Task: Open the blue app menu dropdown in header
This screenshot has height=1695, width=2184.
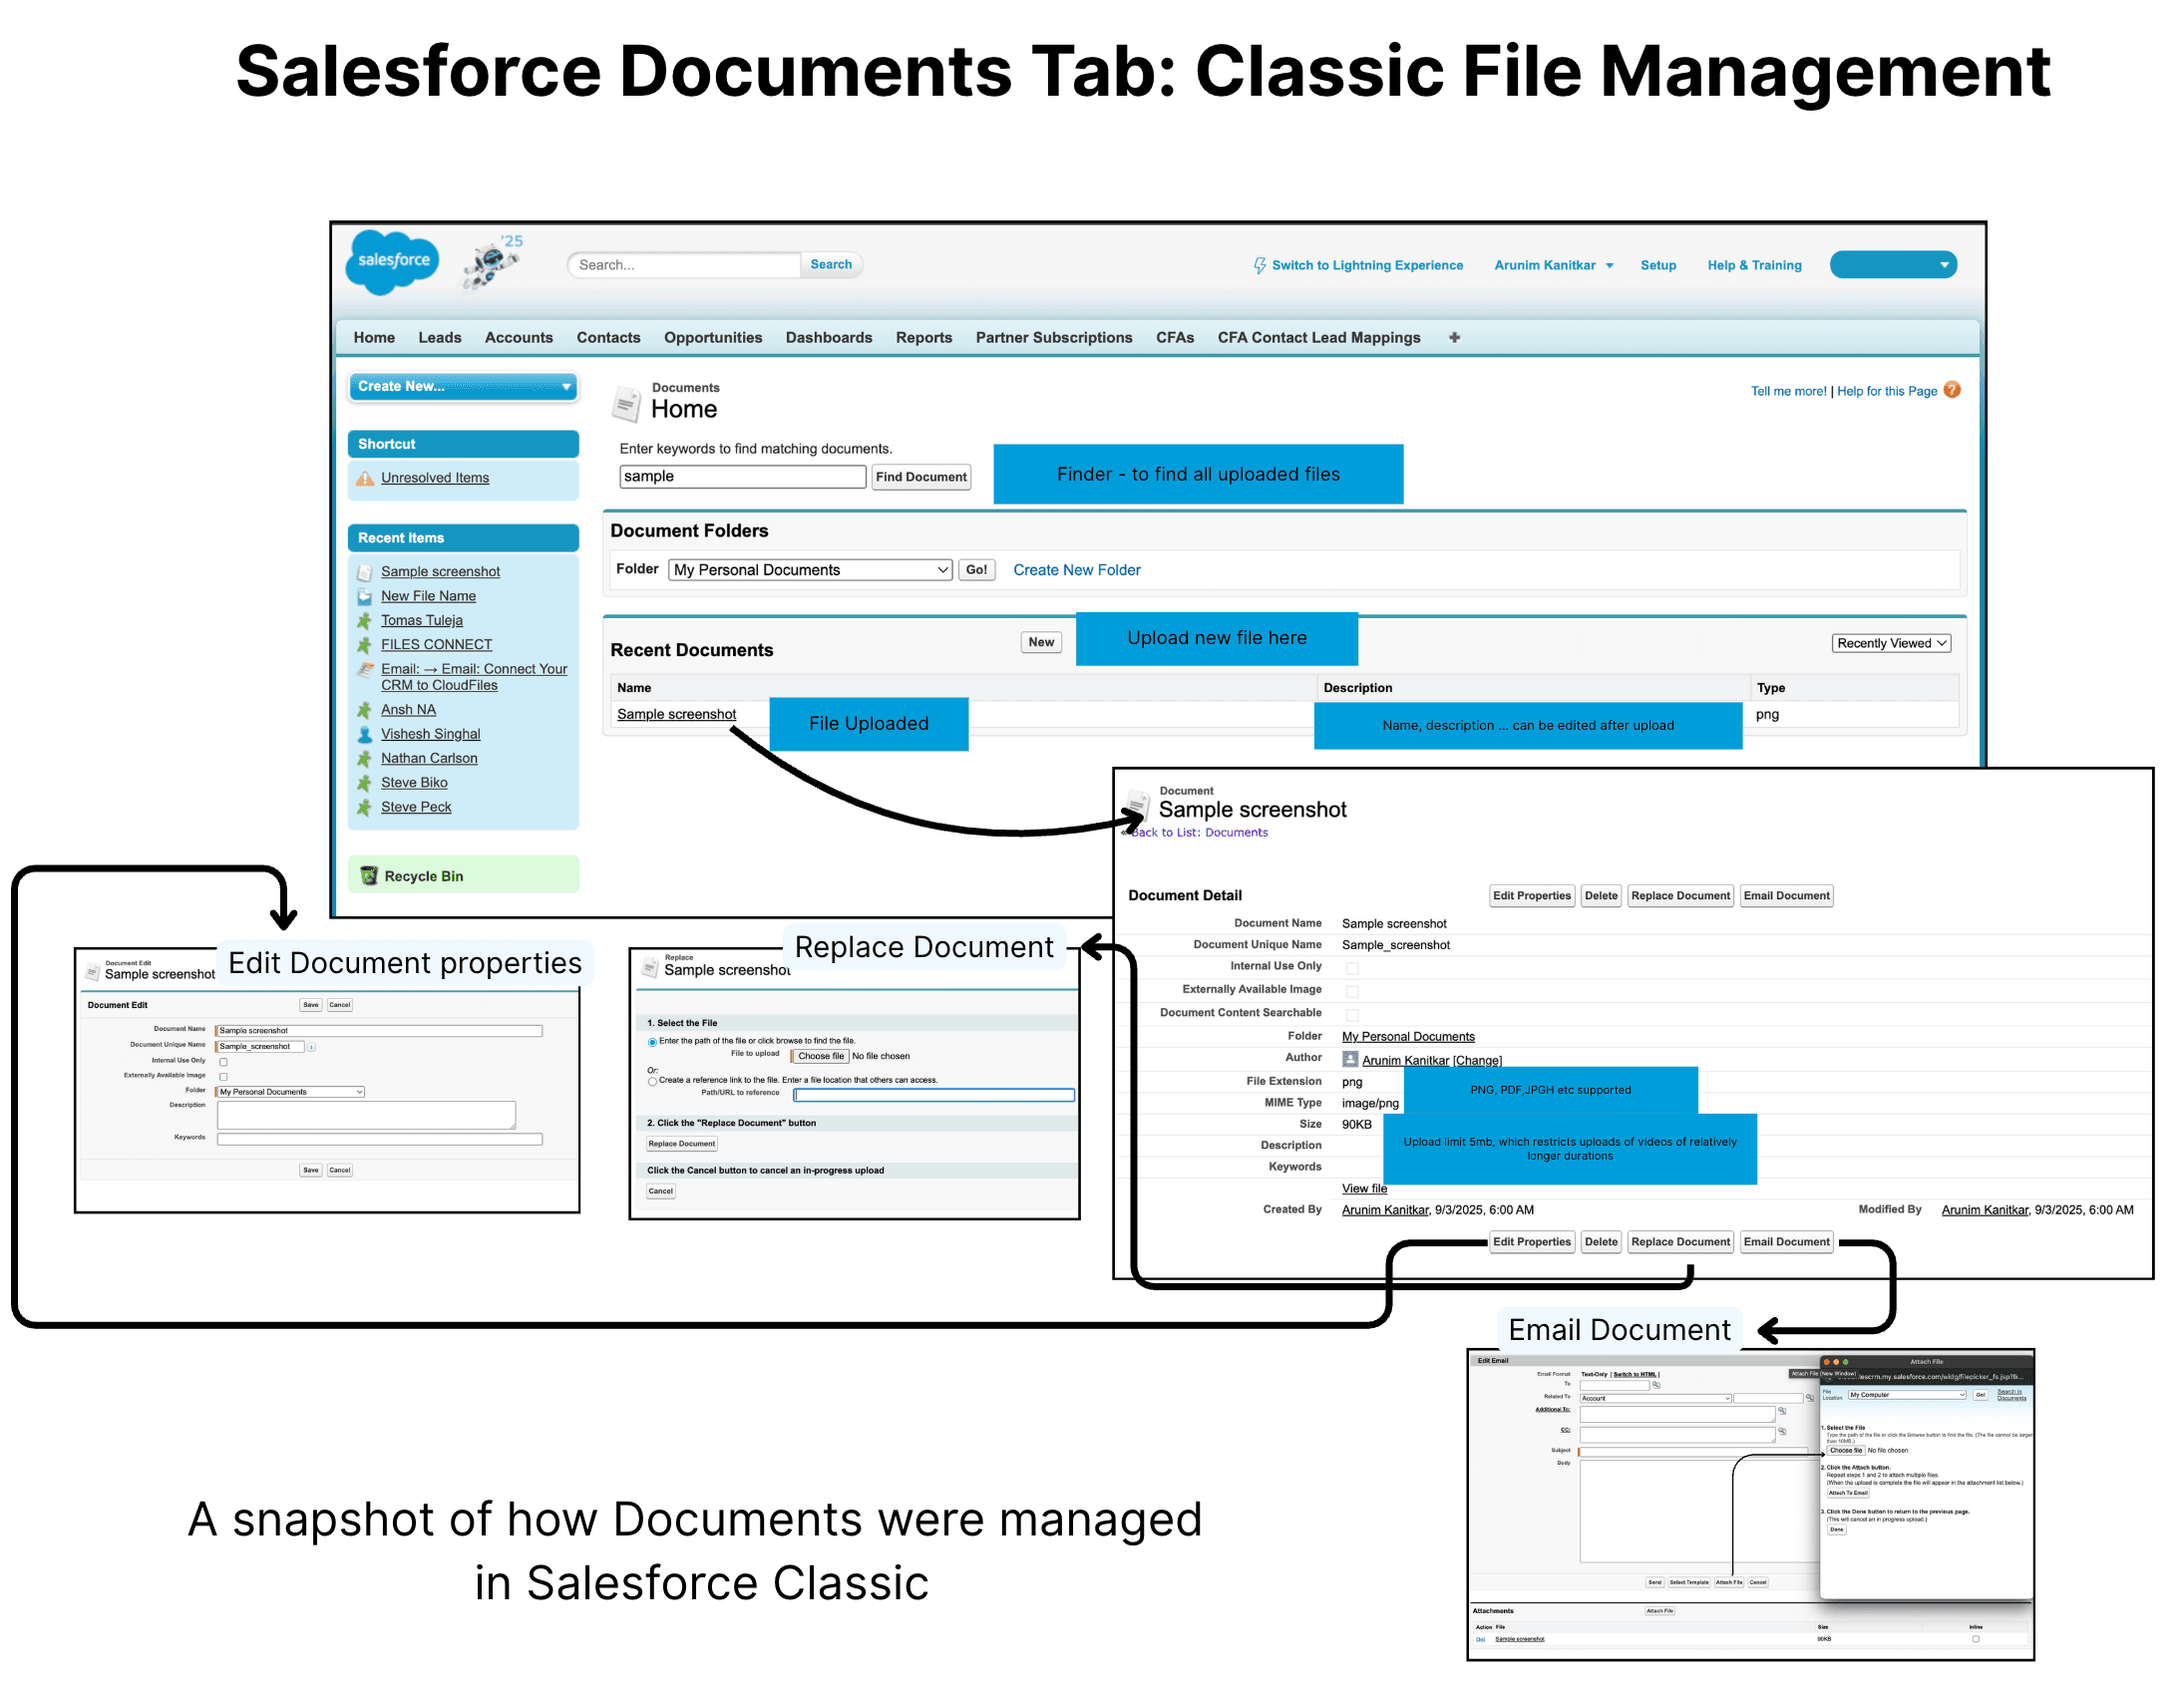Action: point(1893,265)
